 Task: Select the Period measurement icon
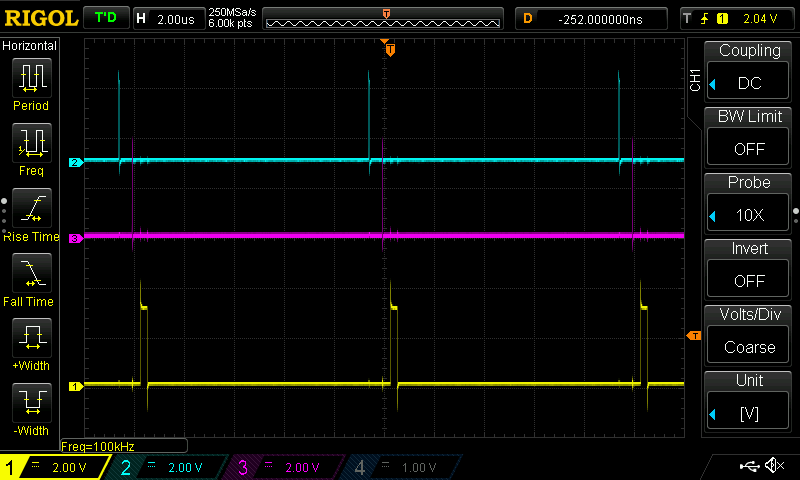(x=32, y=78)
